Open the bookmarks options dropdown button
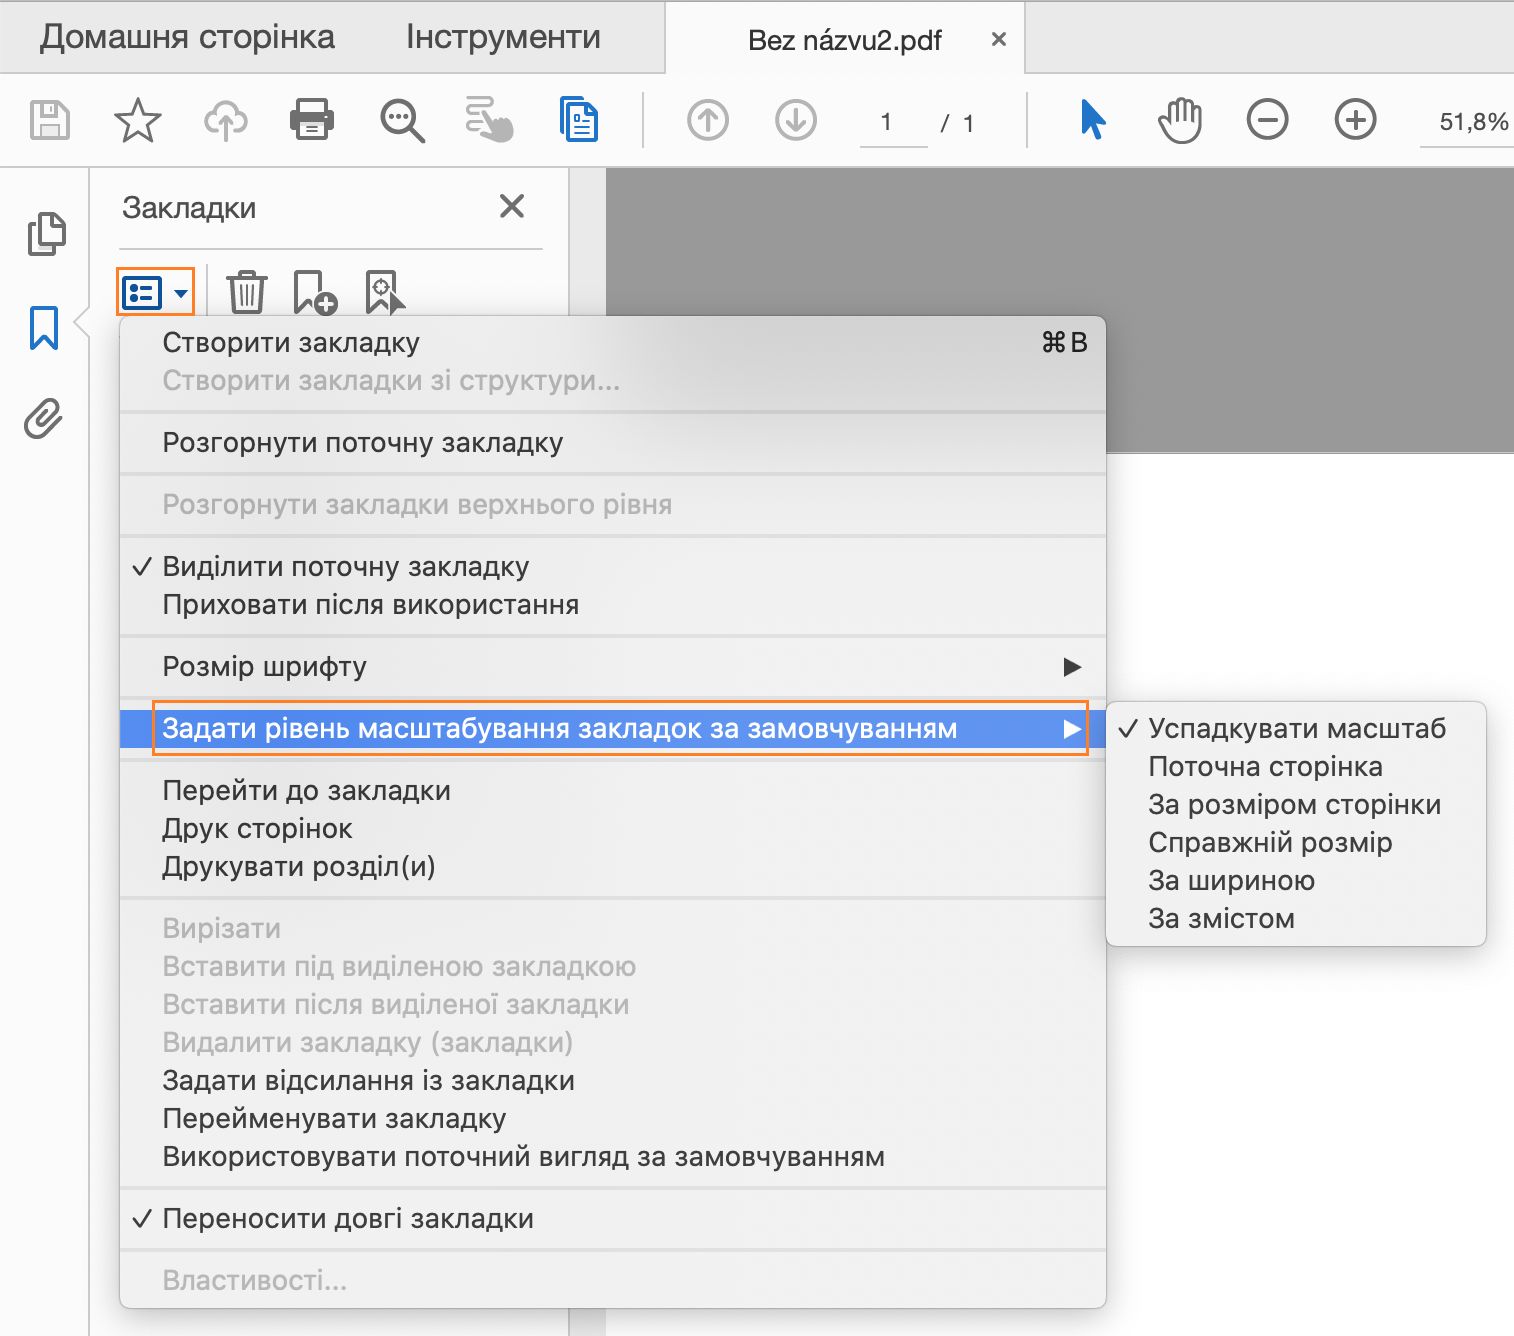Screen dimensions: 1514x1336 (x=155, y=293)
